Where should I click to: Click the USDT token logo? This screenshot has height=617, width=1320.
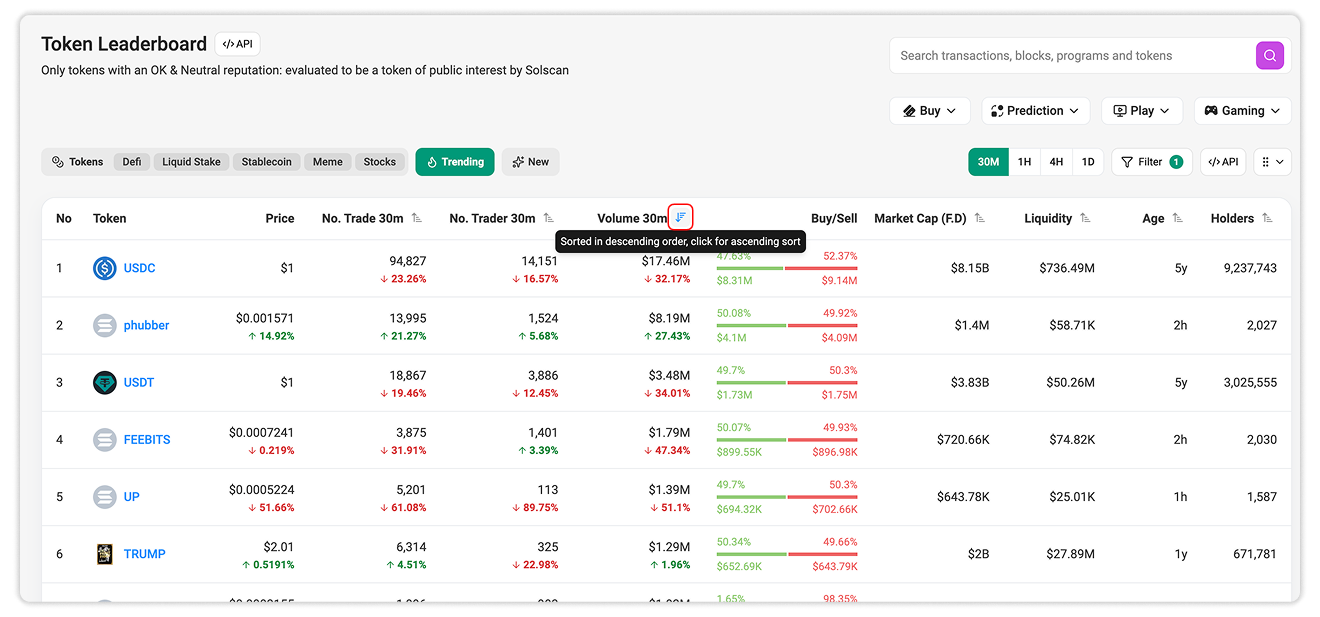click(105, 382)
